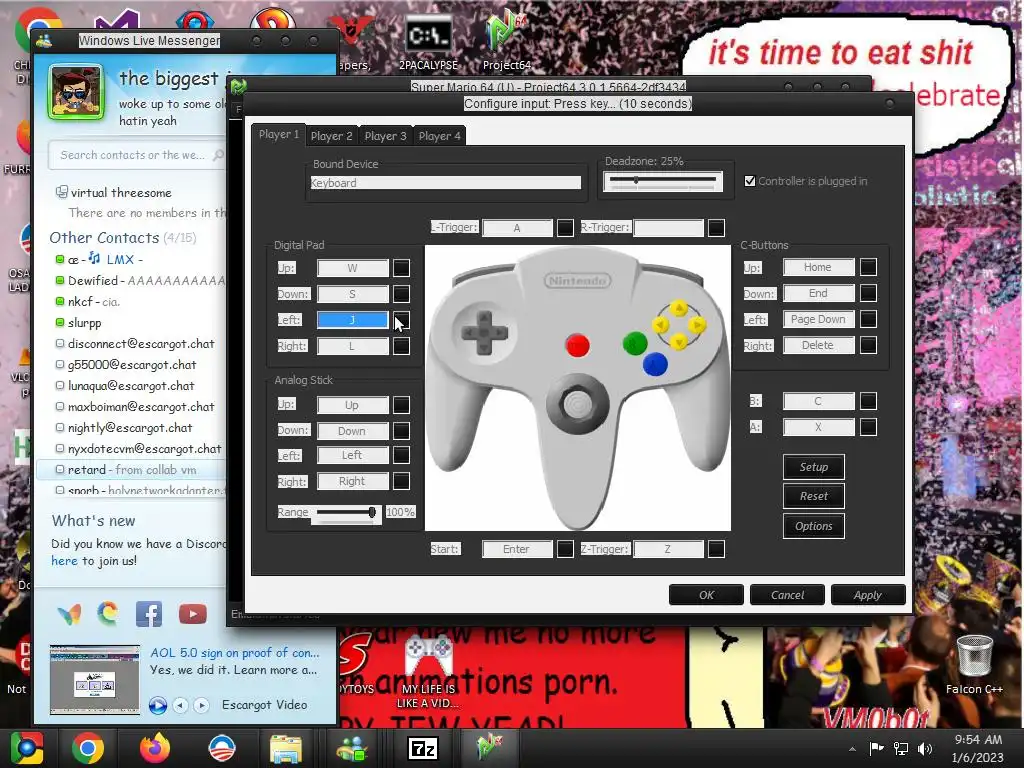
Task: Open AOL 5.0 sign on proof link
Action: [234, 653]
